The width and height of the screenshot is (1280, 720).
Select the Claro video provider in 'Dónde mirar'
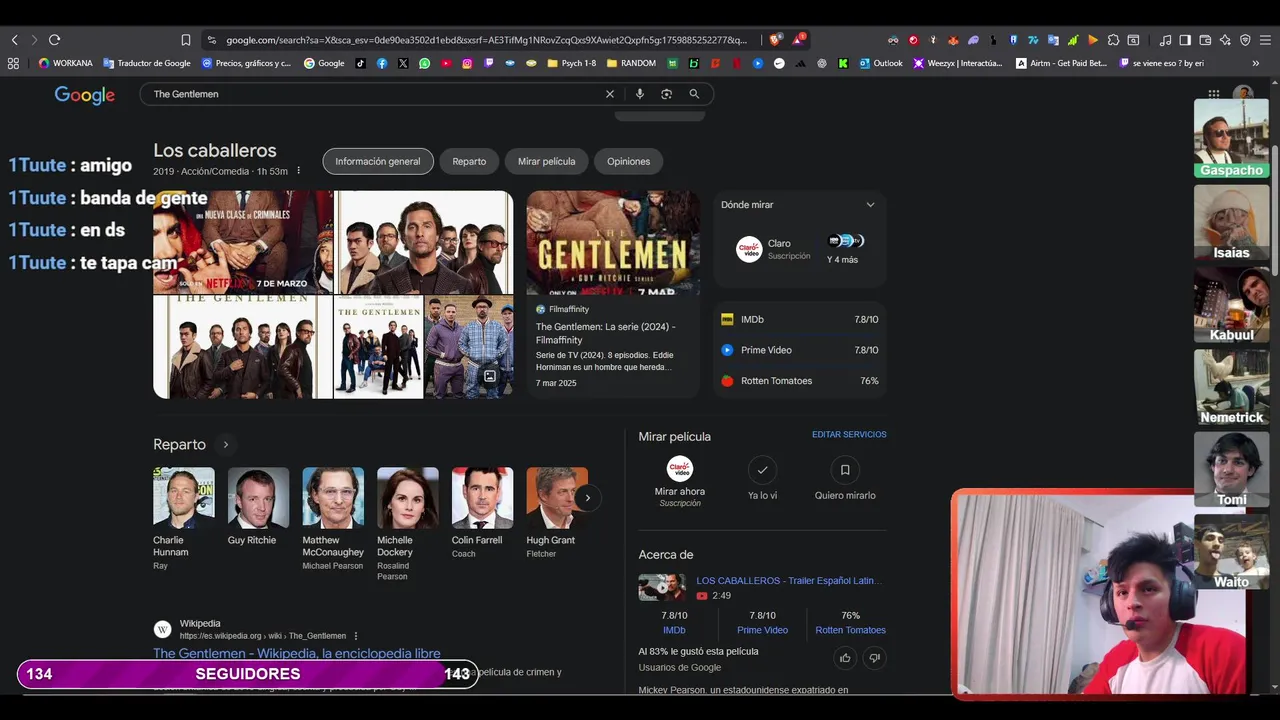tap(774, 249)
